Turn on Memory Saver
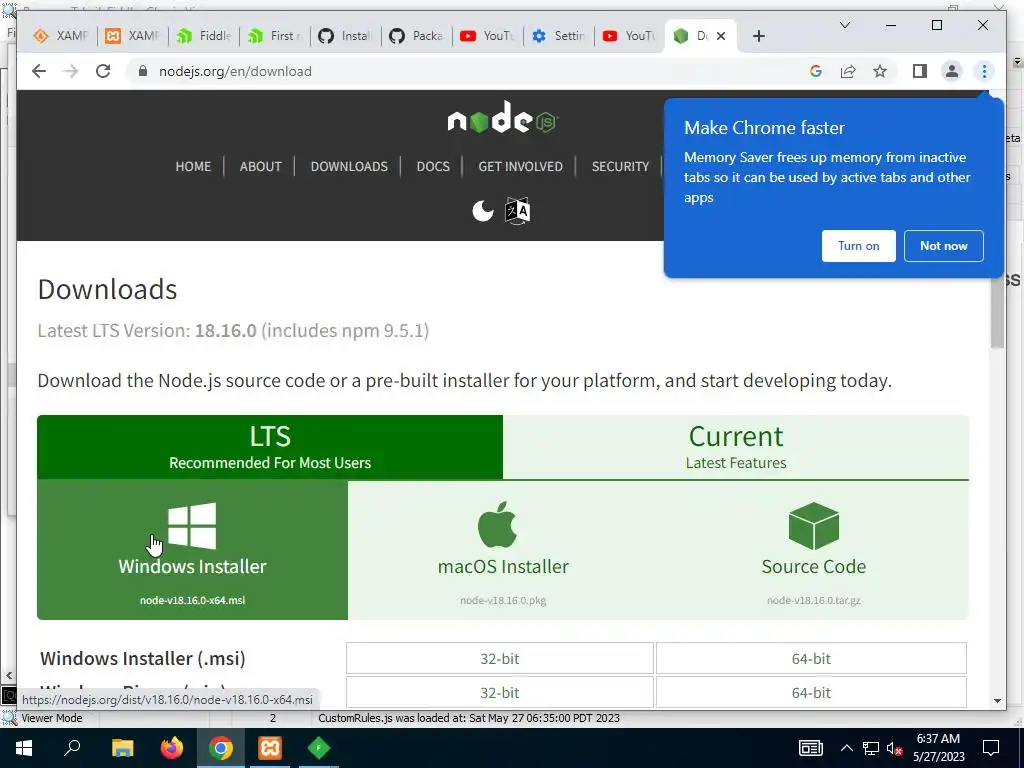1024x768 pixels. (858, 246)
